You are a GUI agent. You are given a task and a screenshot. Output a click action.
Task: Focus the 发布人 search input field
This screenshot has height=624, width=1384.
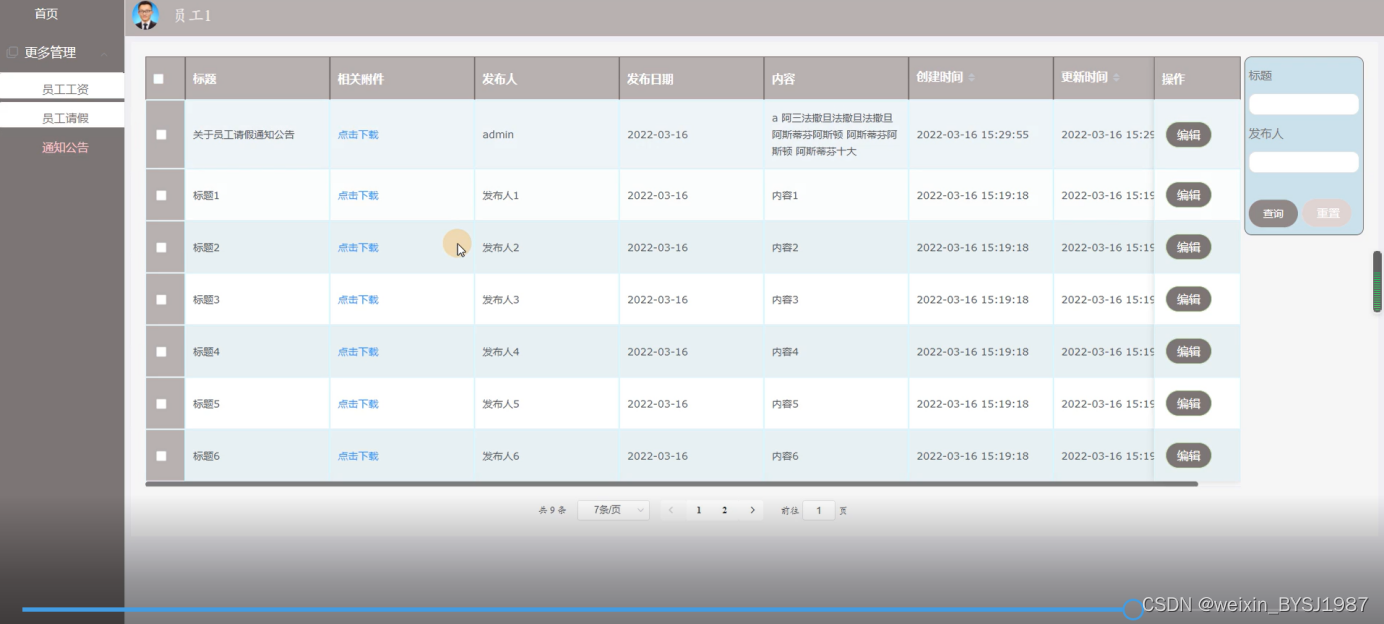pos(1304,162)
